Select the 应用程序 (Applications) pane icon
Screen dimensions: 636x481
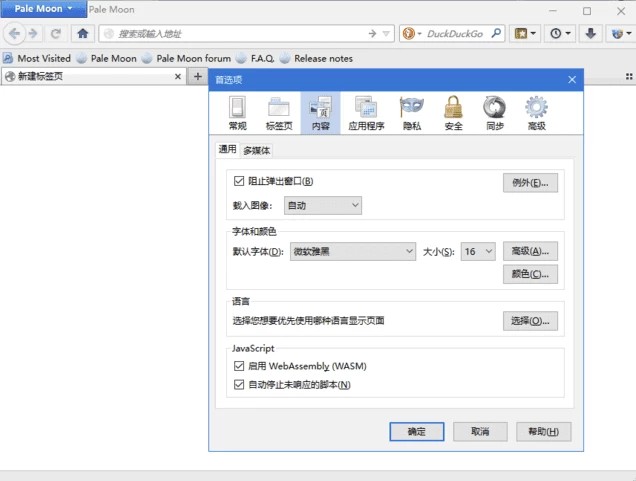366,113
